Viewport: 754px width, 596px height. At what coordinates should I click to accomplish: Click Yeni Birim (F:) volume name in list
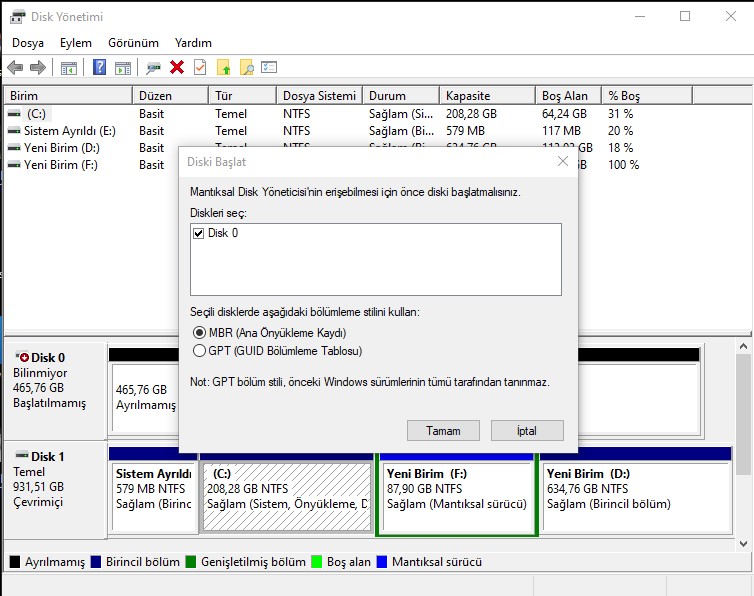[61, 165]
